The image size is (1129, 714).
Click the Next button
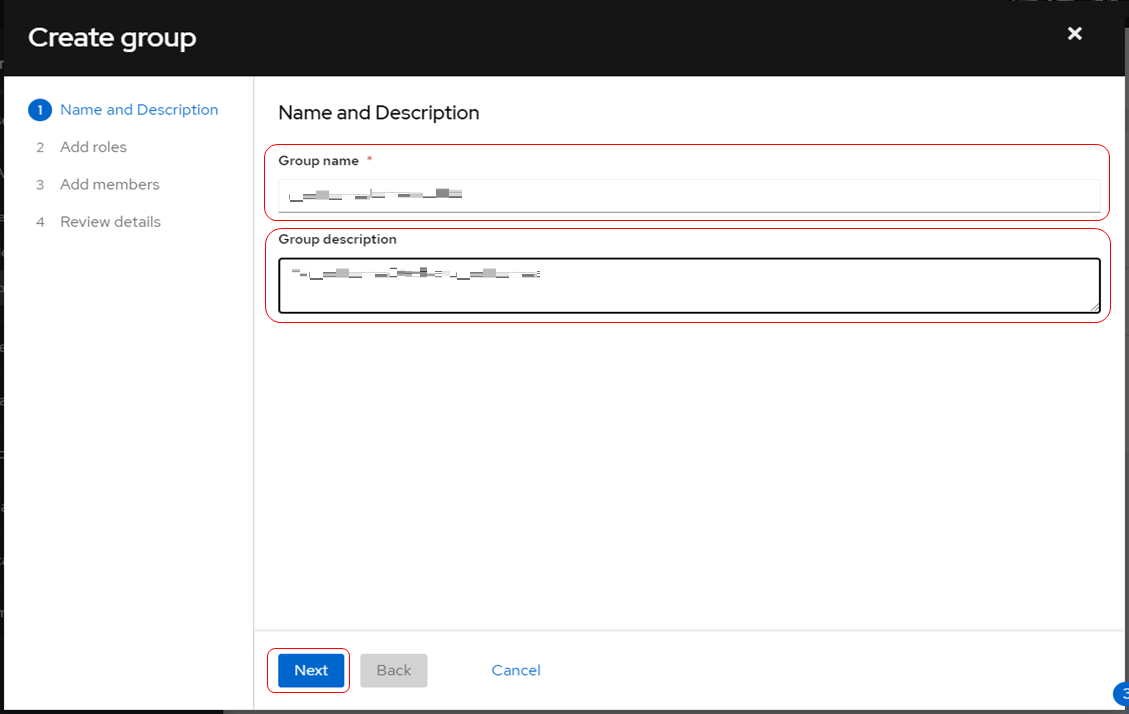[311, 670]
